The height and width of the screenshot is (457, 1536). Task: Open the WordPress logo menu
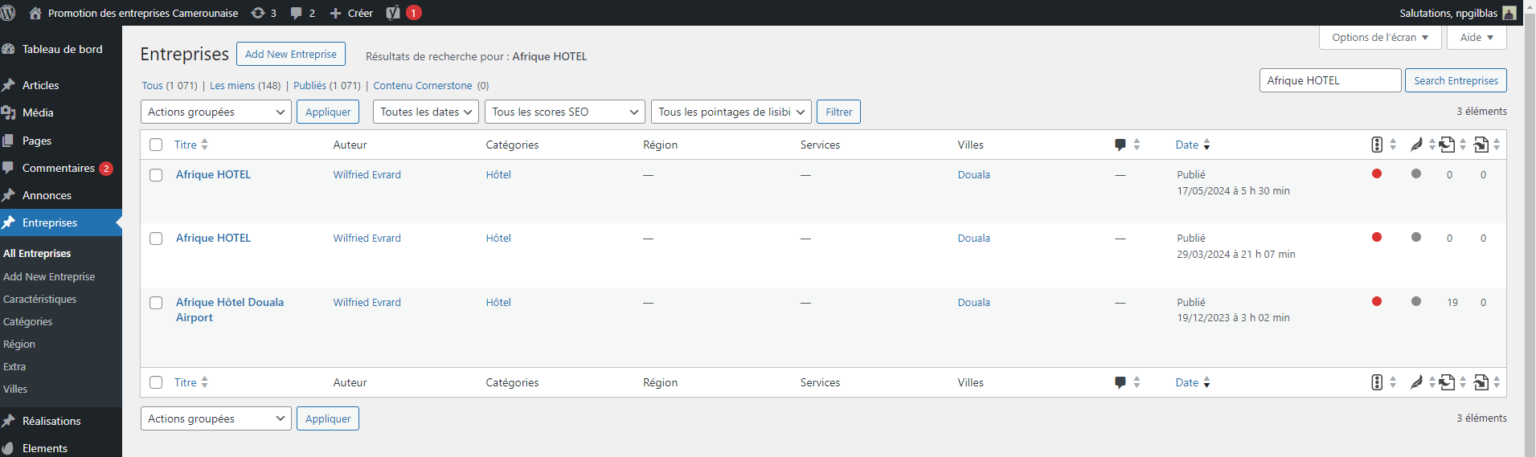[x=9, y=13]
